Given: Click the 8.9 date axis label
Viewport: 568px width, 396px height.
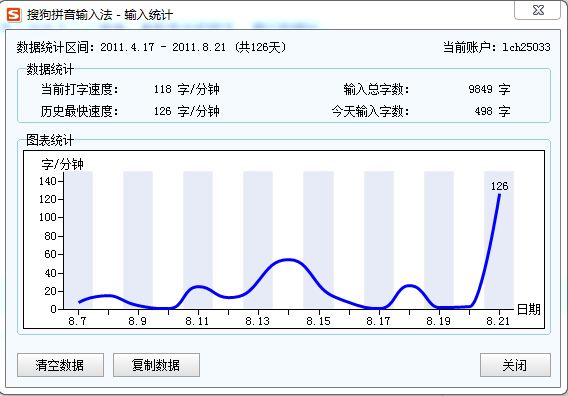Looking at the screenshot, I should pos(138,321).
